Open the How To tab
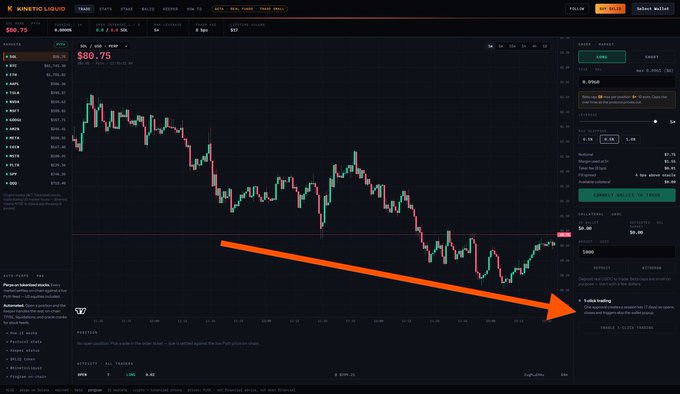680x394 pixels. [194, 9]
